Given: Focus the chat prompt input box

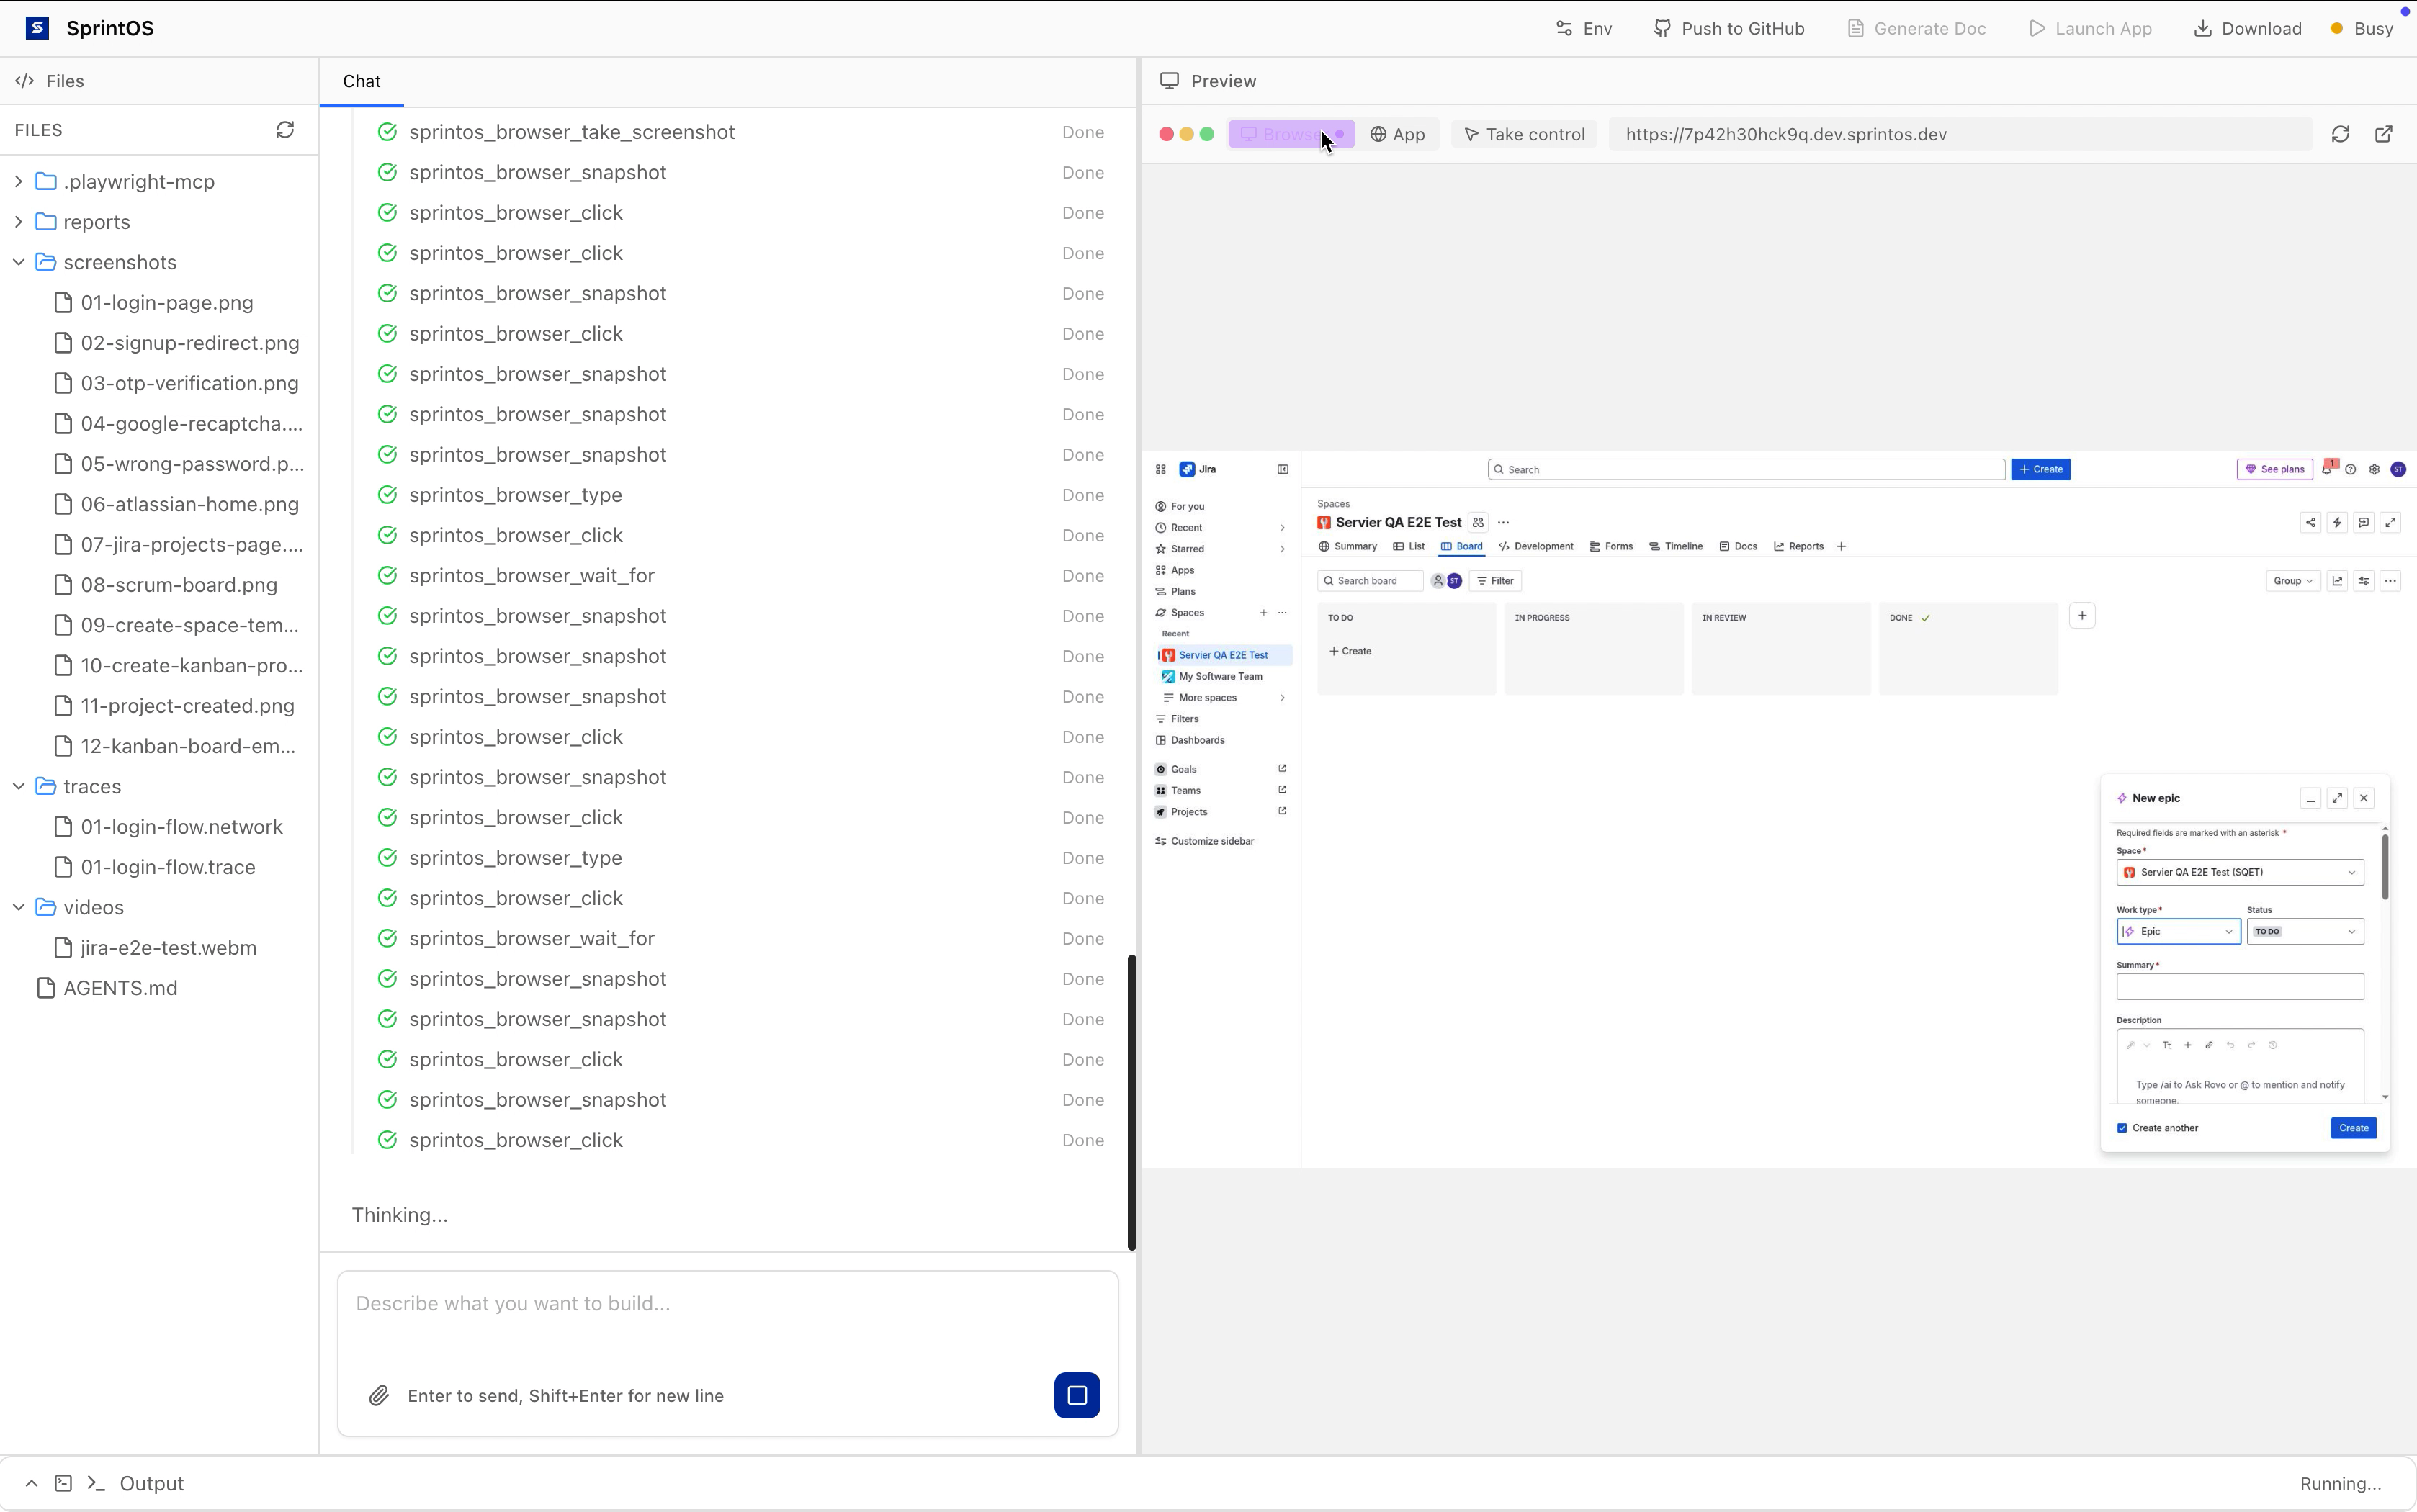Looking at the screenshot, I should (727, 1303).
